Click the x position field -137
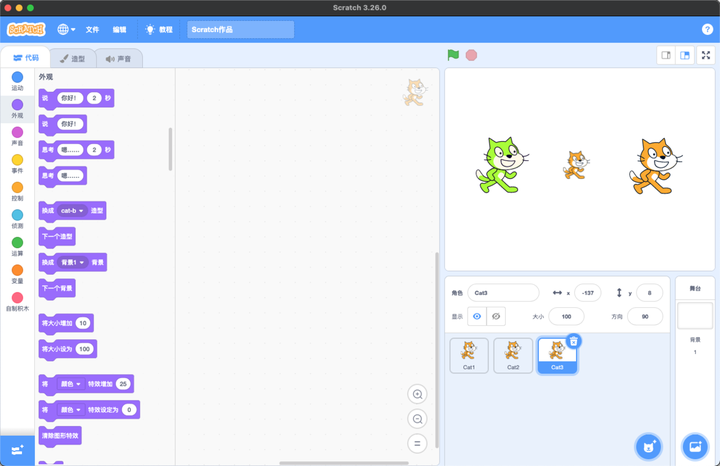720x466 pixels. click(x=588, y=293)
